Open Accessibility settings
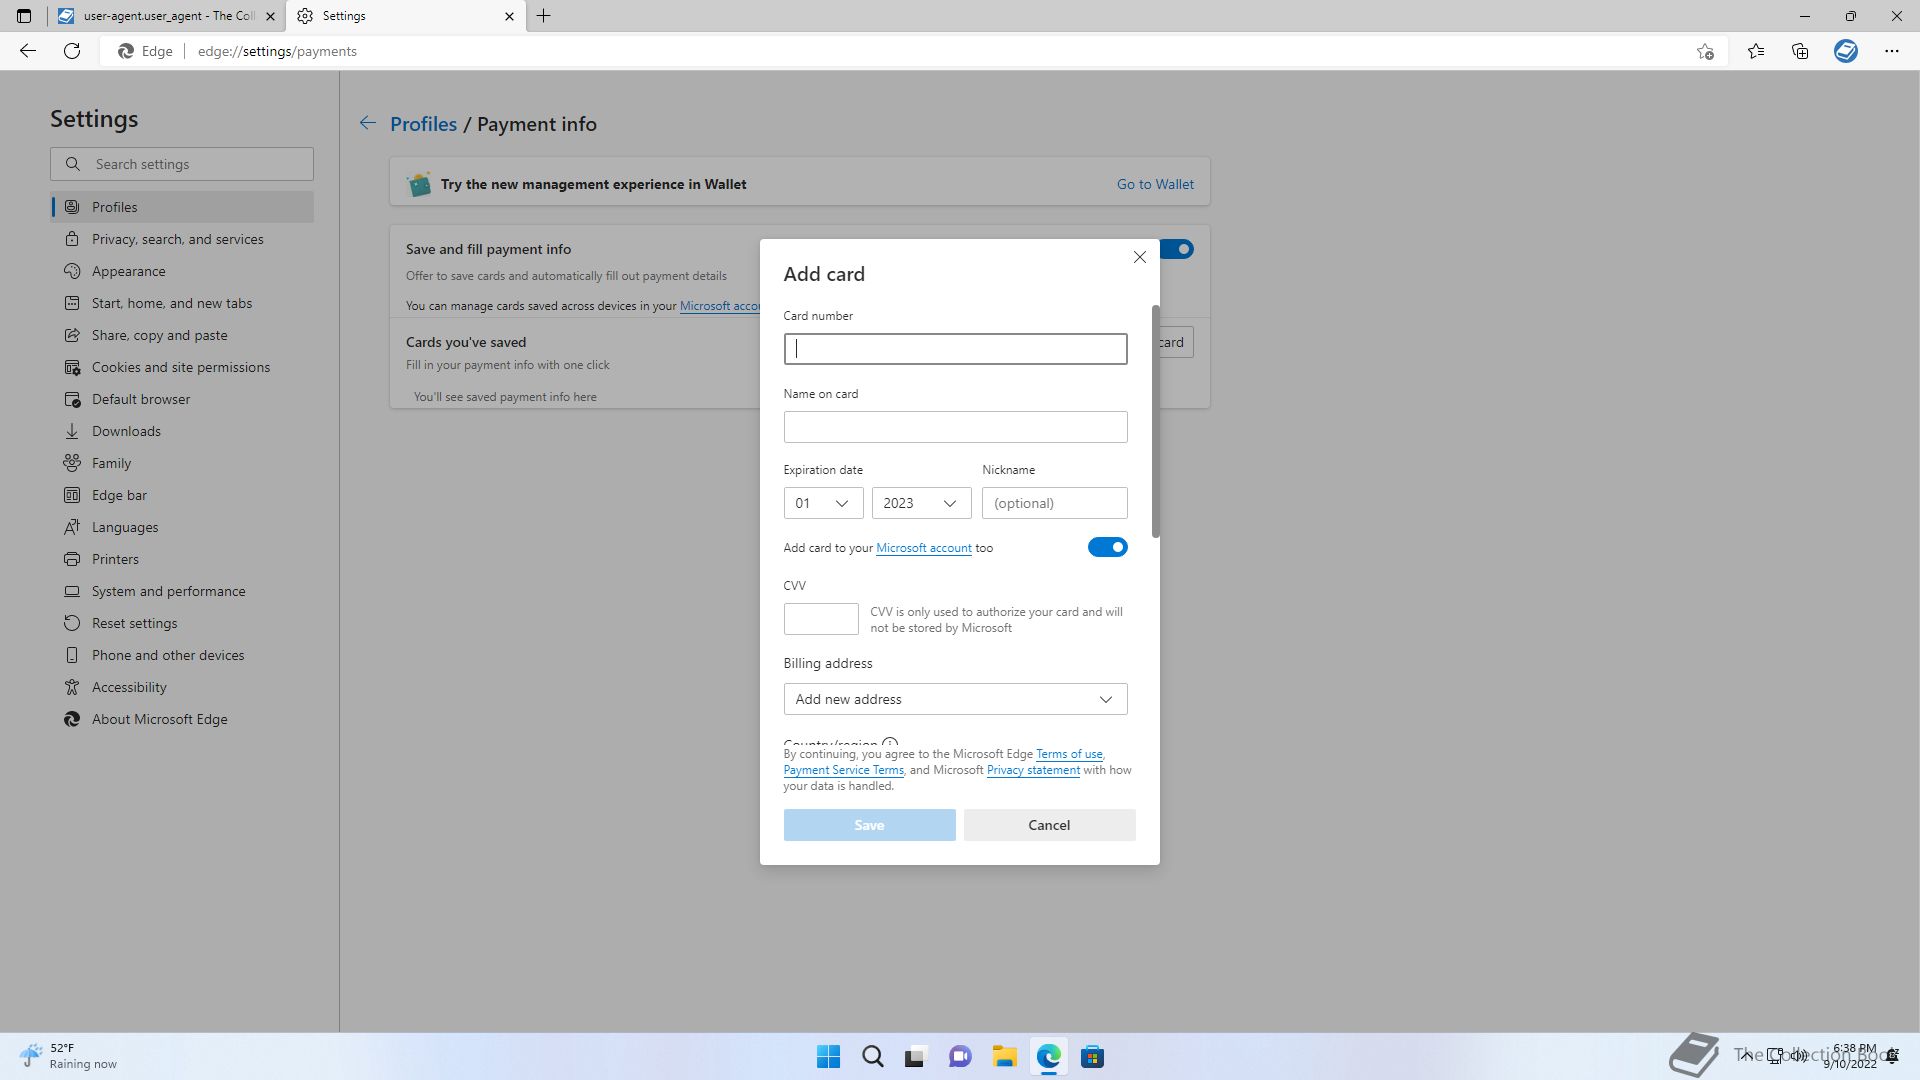The width and height of the screenshot is (1920, 1080). 182,687
